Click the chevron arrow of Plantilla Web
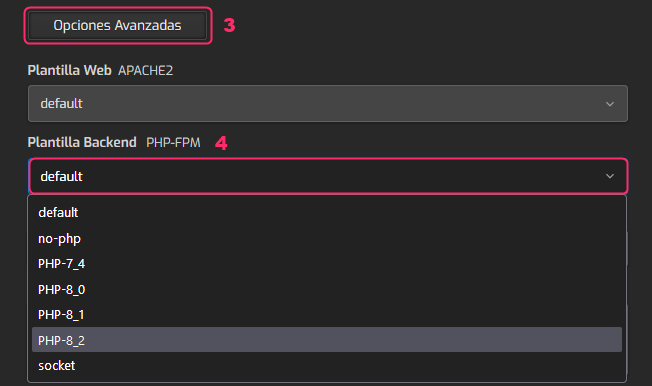Viewport: 652px width, 386px height. [x=610, y=104]
